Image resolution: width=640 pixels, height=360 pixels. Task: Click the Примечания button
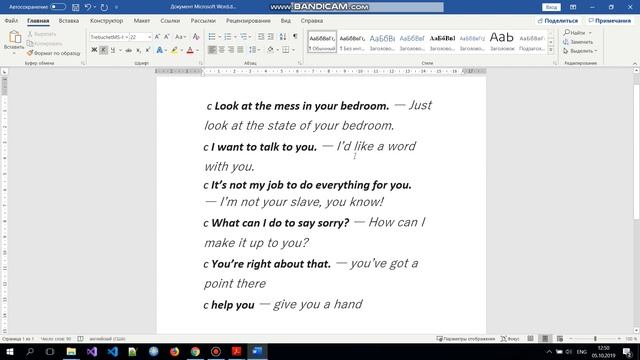609,20
